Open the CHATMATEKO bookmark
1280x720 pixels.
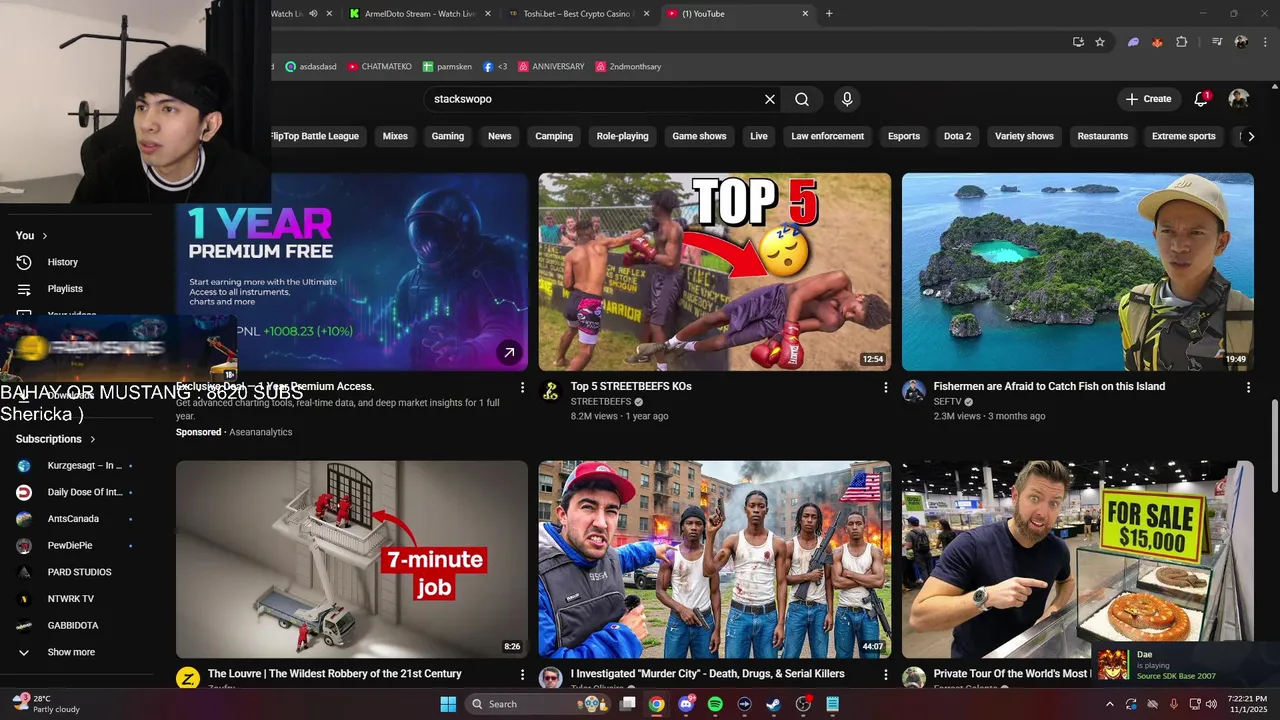380,66
